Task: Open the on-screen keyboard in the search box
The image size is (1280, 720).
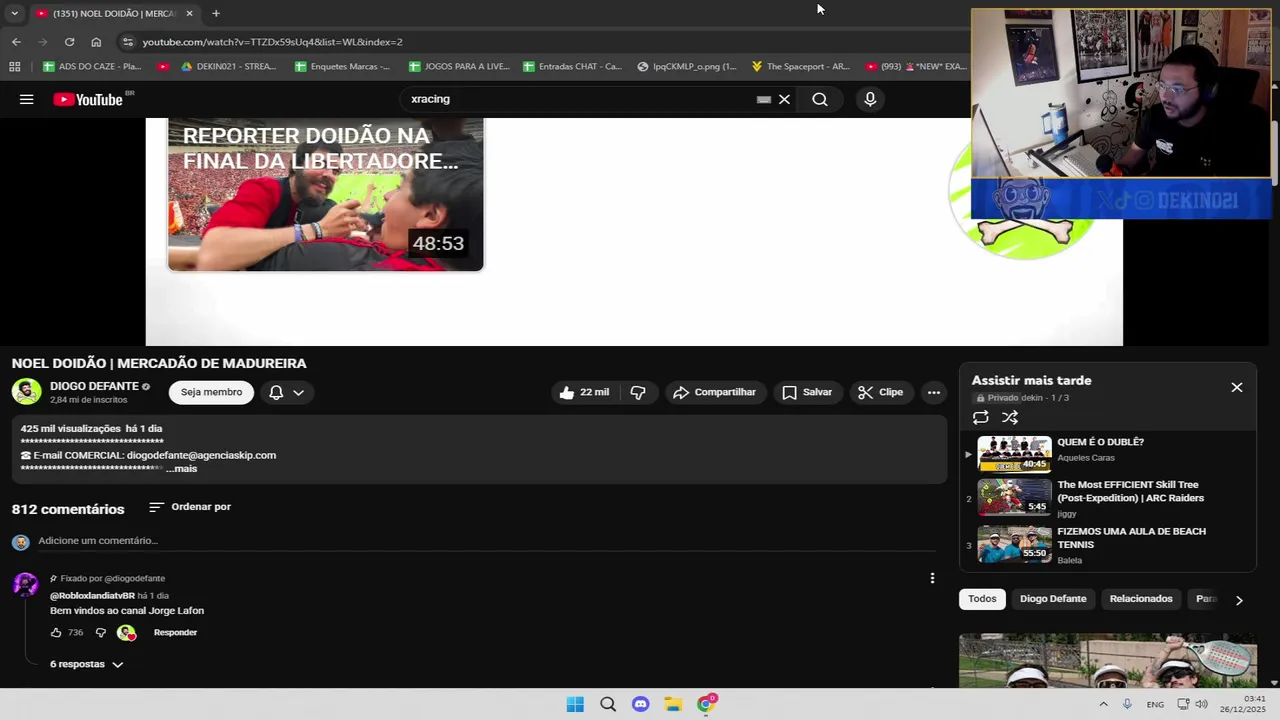Action: tap(764, 99)
